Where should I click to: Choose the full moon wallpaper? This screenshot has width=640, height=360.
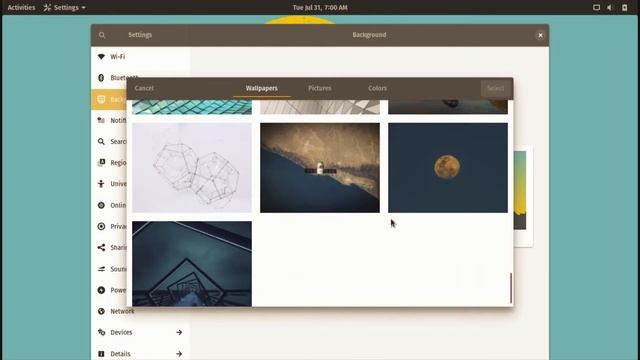[x=448, y=168]
